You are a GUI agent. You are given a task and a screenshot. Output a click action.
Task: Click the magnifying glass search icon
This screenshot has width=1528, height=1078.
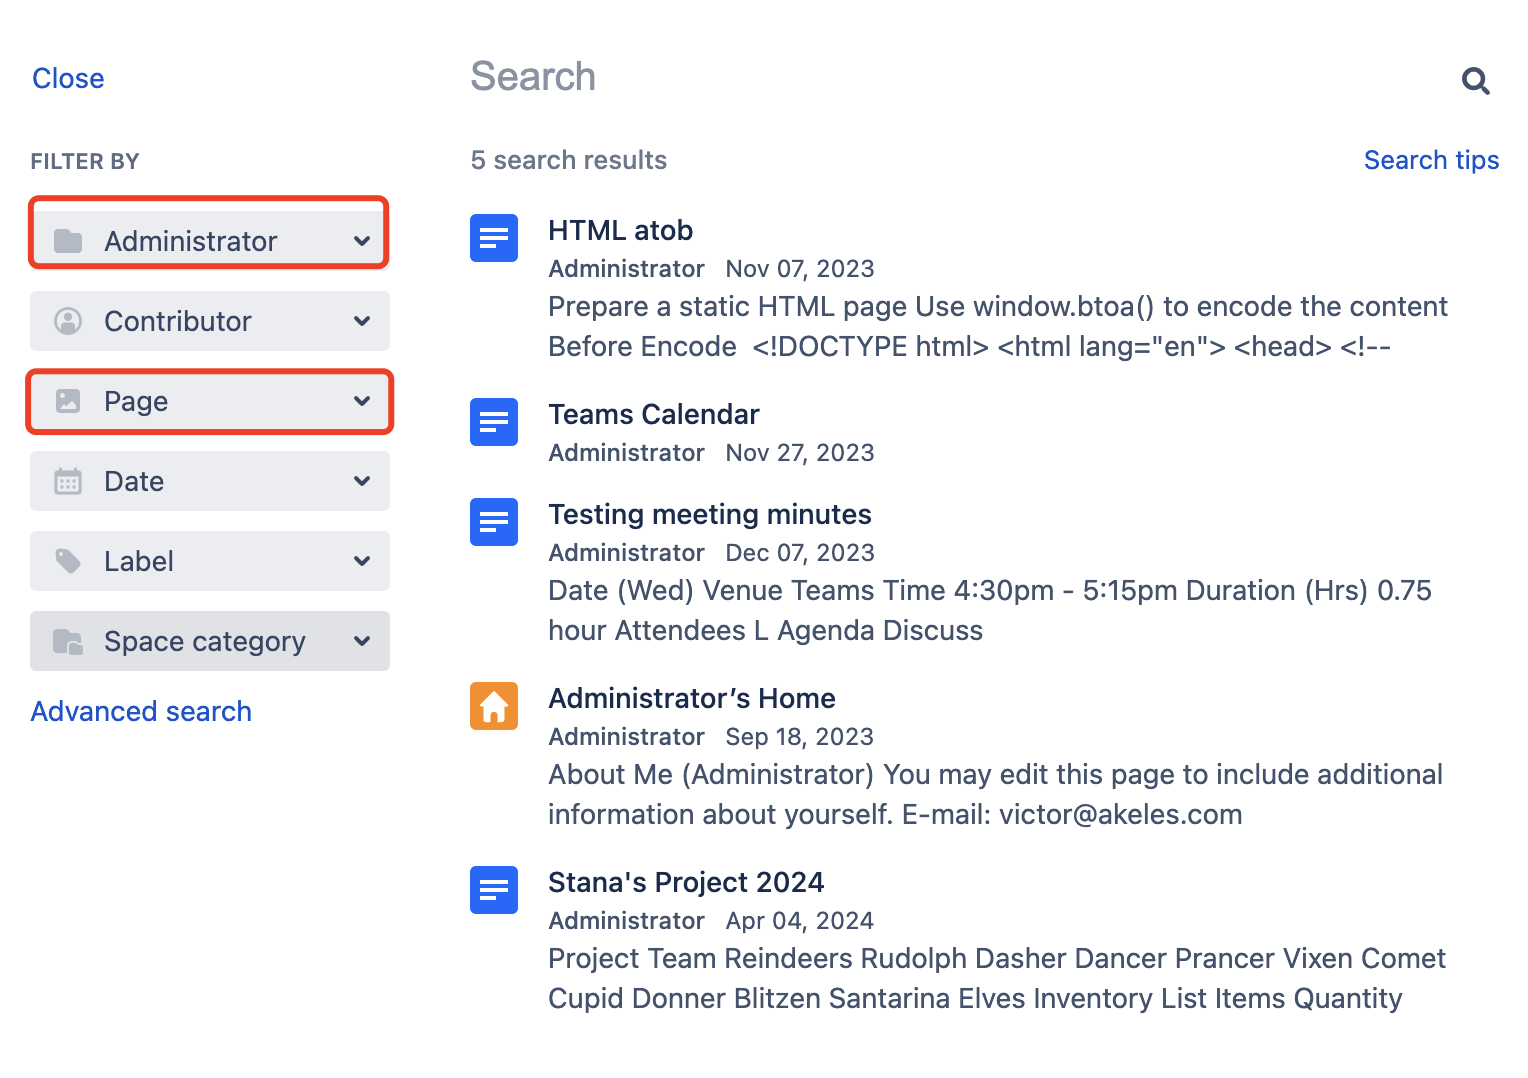point(1475,80)
